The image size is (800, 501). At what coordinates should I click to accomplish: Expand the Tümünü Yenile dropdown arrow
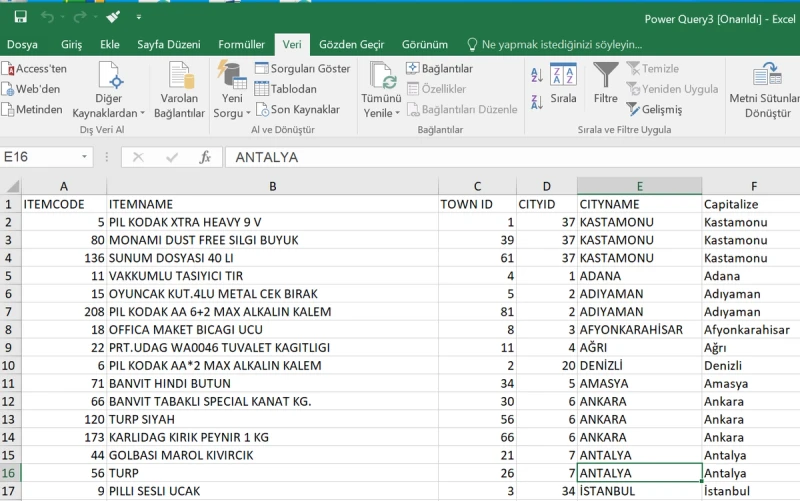coord(397,113)
